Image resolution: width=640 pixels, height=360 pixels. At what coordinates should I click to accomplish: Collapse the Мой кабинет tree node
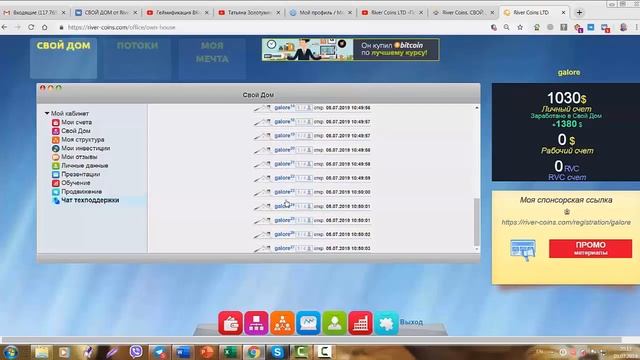[47, 113]
